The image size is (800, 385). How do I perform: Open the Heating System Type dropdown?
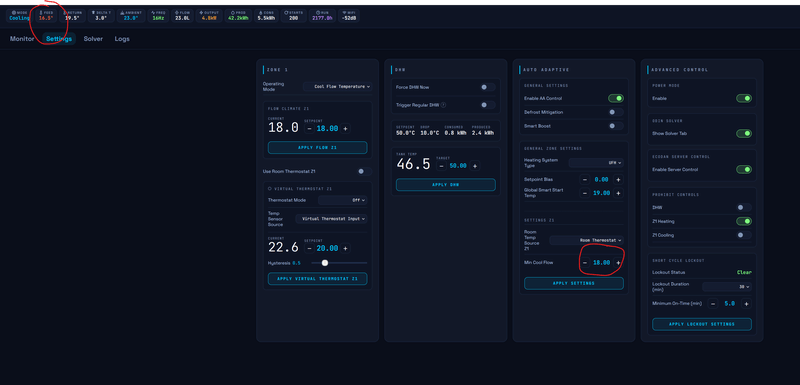(x=596, y=163)
